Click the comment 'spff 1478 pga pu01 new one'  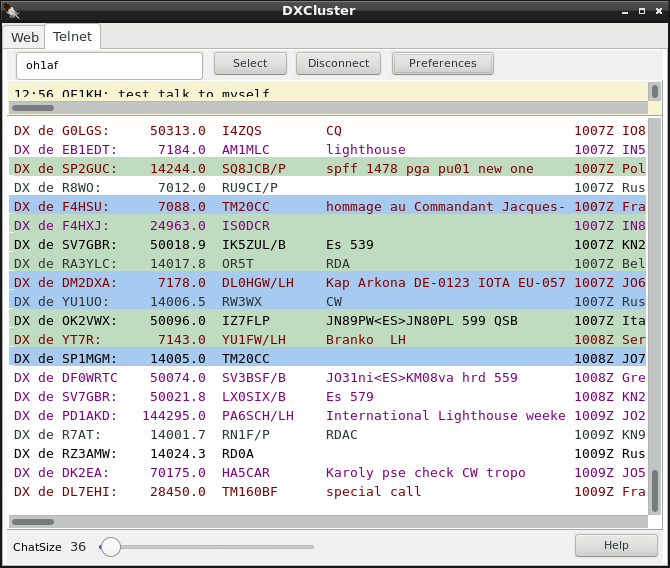tap(430, 168)
